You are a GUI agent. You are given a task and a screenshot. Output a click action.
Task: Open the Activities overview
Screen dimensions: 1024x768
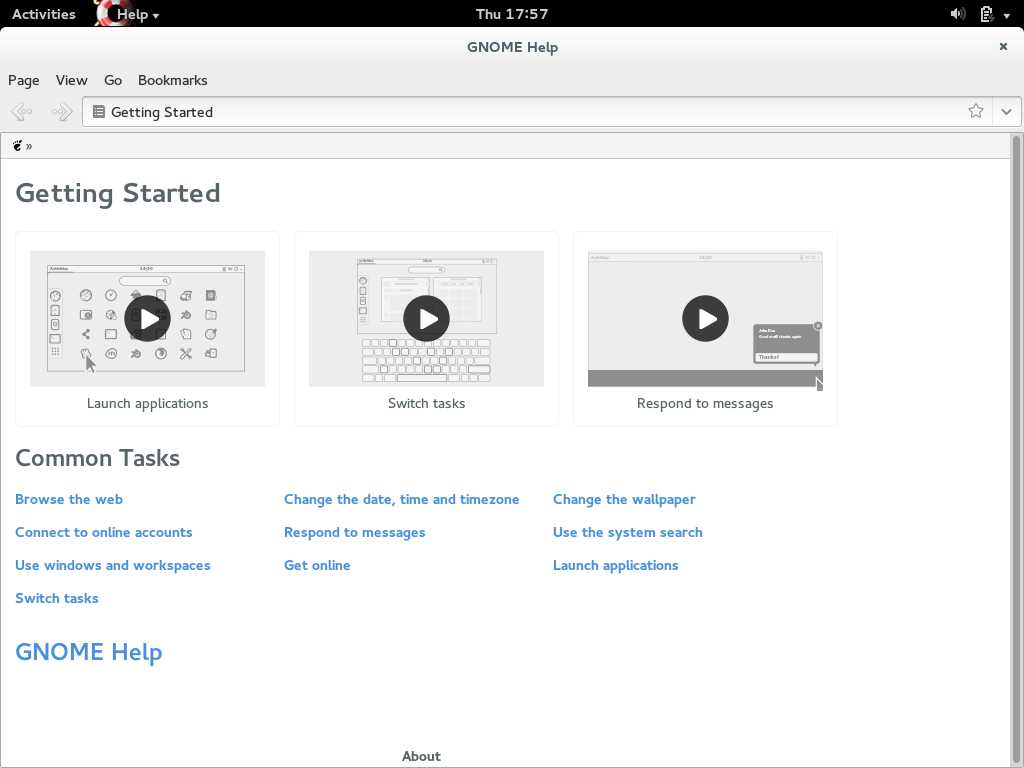tap(44, 14)
